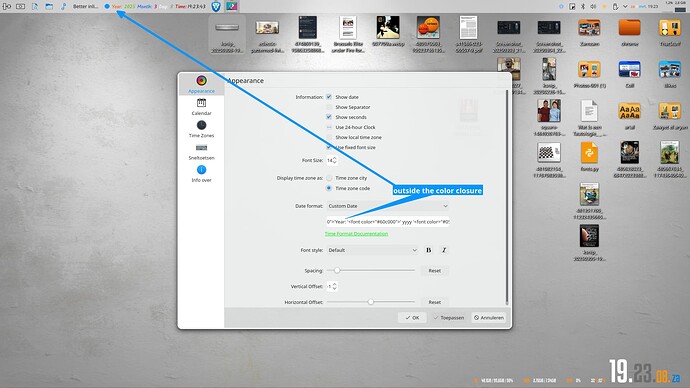
Task: Open the Info over page
Action: [201, 174]
